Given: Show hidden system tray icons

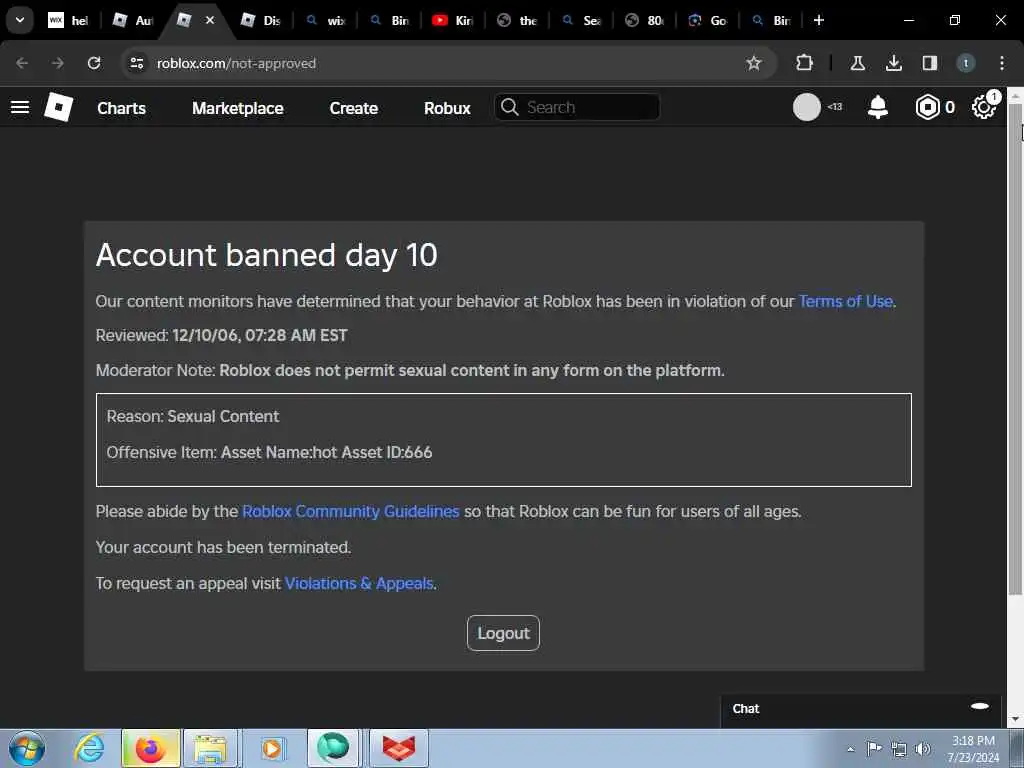Looking at the screenshot, I should pos(850,749).
